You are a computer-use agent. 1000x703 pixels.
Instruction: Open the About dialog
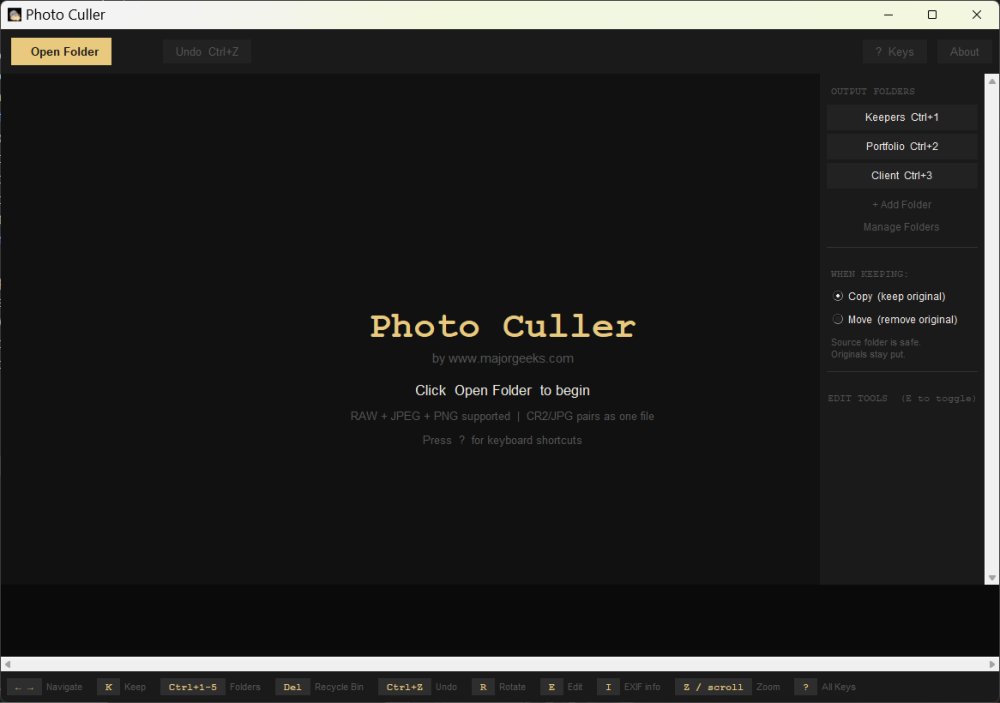click(964, 52)
